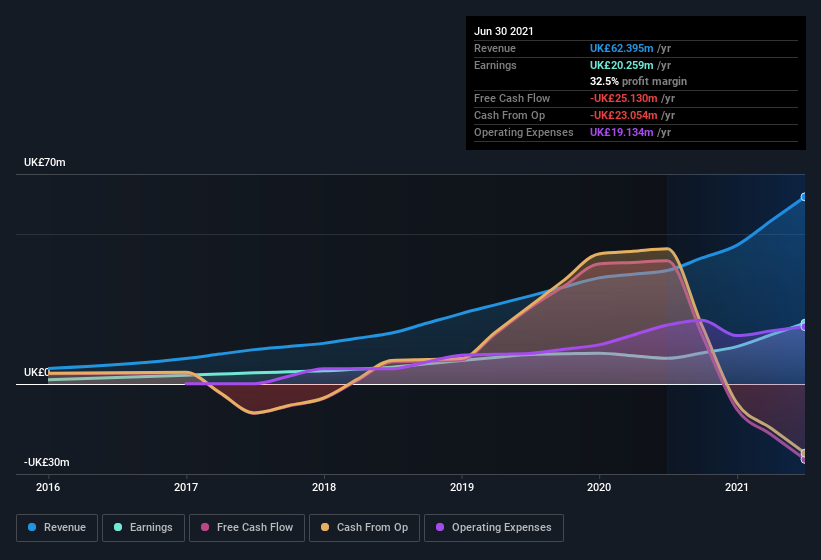Click the Cash From Op endpoint marker on the orange line
This screenshot has height=560, width=821.
pos(804,453)
